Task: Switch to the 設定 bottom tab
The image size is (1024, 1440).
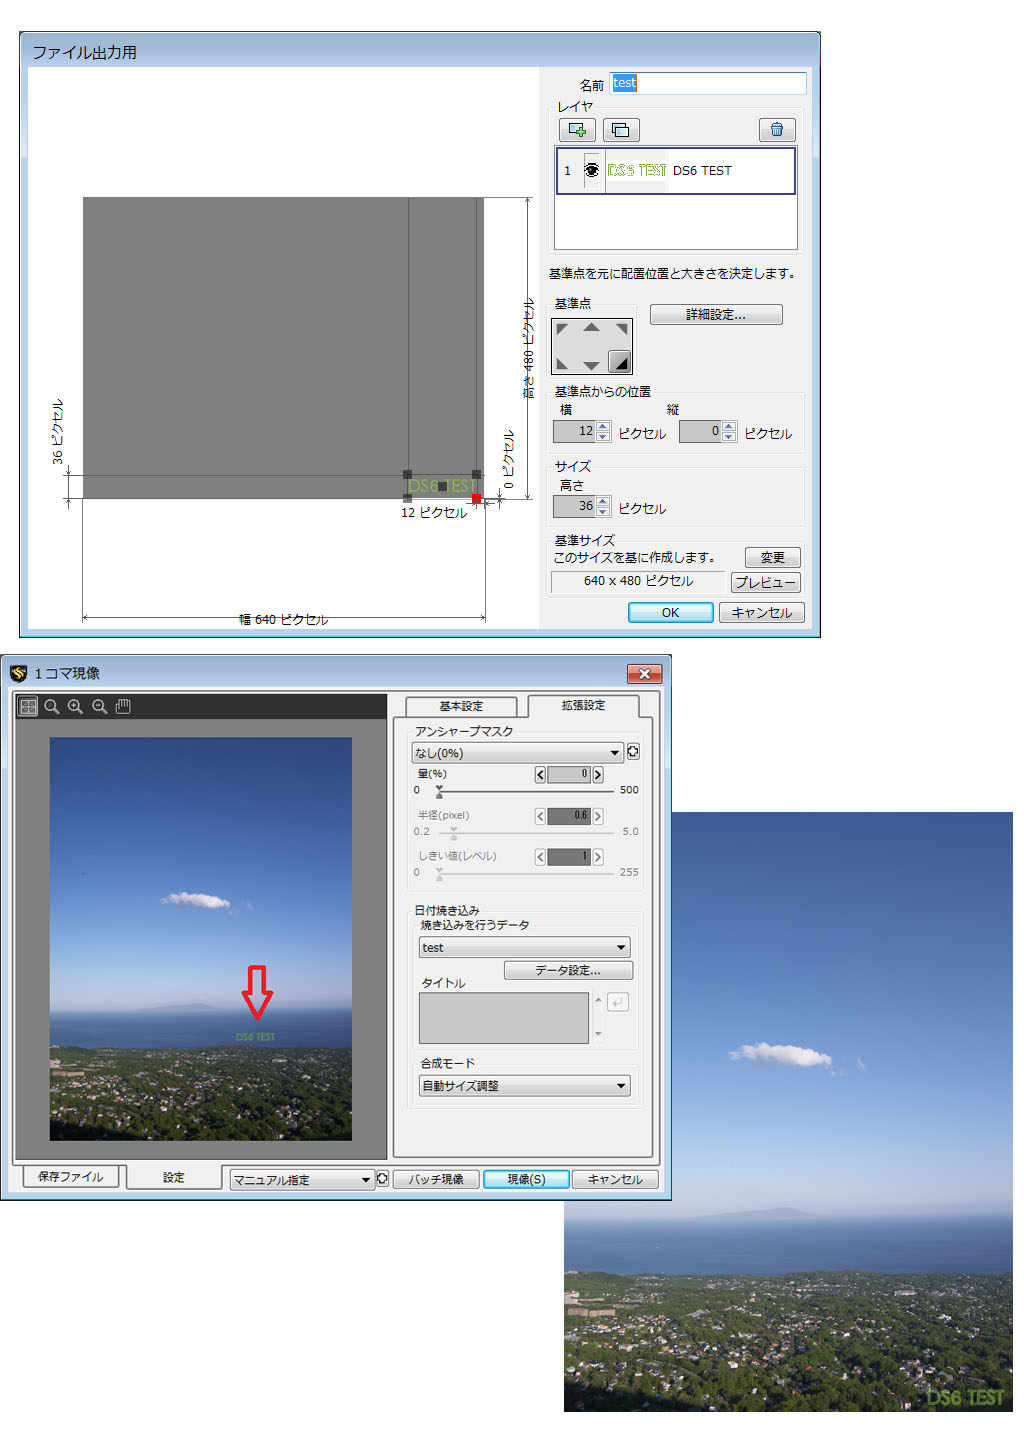Action: (x=174, y=1177)
